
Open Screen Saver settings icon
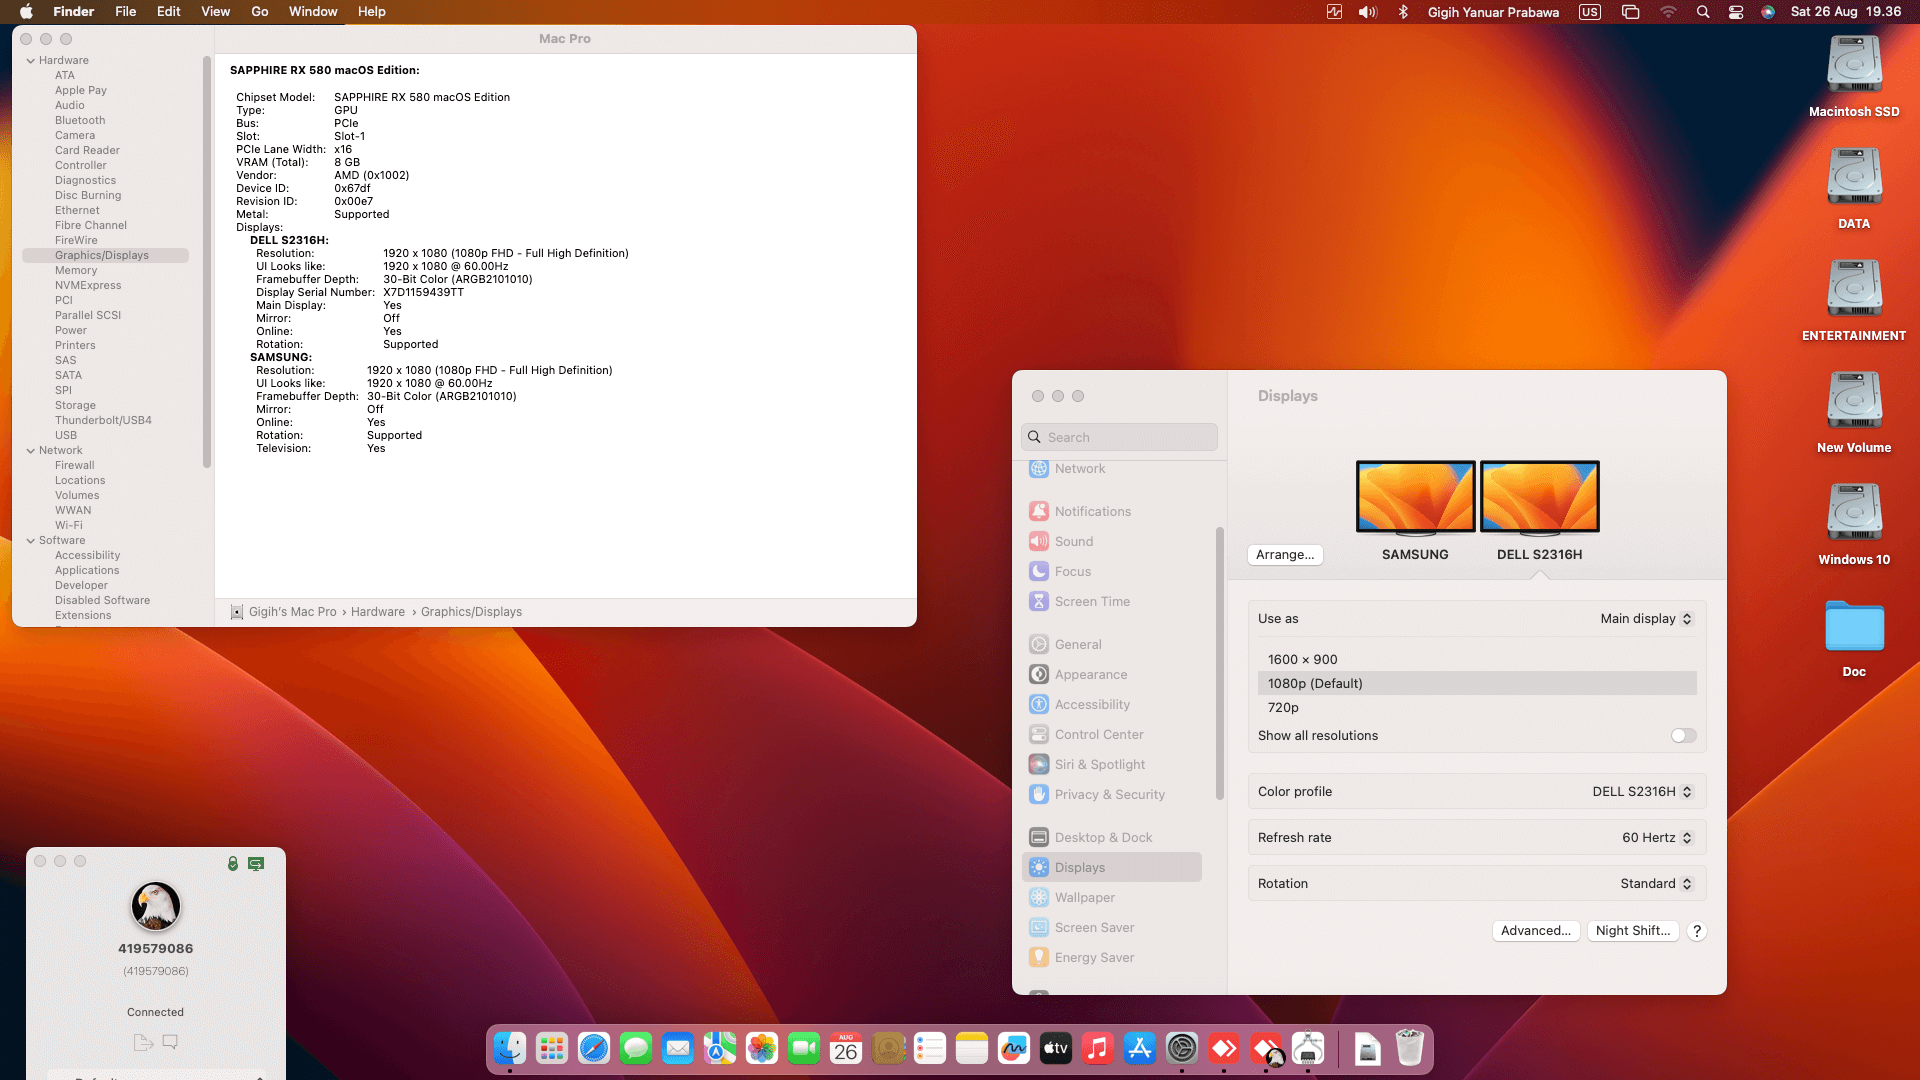coord(1039,927)
